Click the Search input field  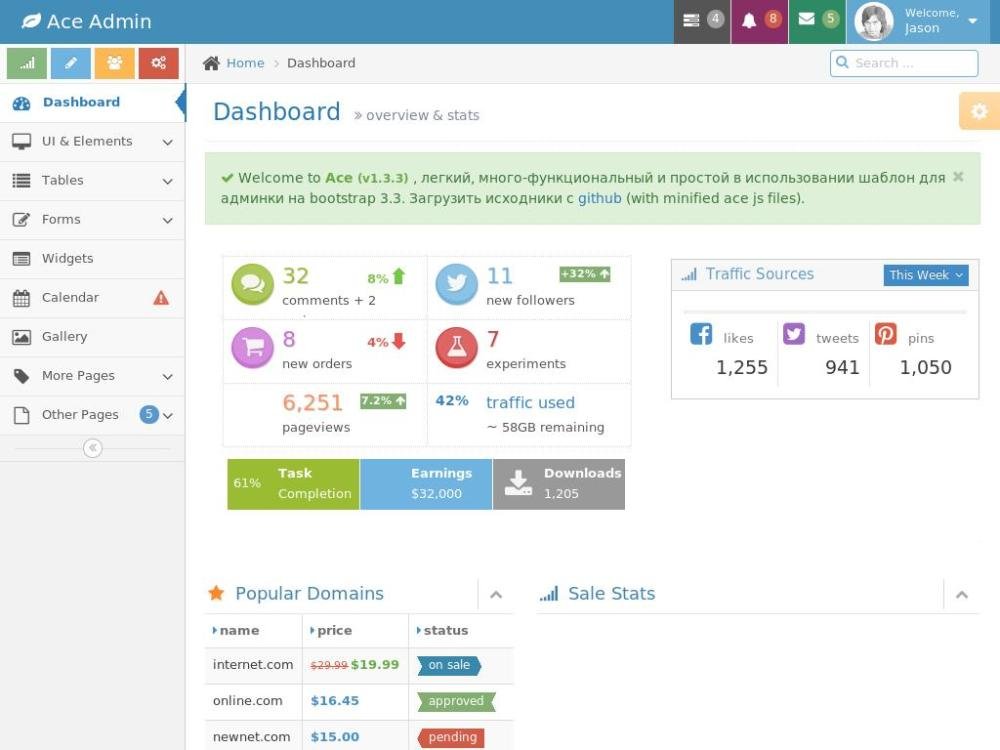tap(904, 63)
